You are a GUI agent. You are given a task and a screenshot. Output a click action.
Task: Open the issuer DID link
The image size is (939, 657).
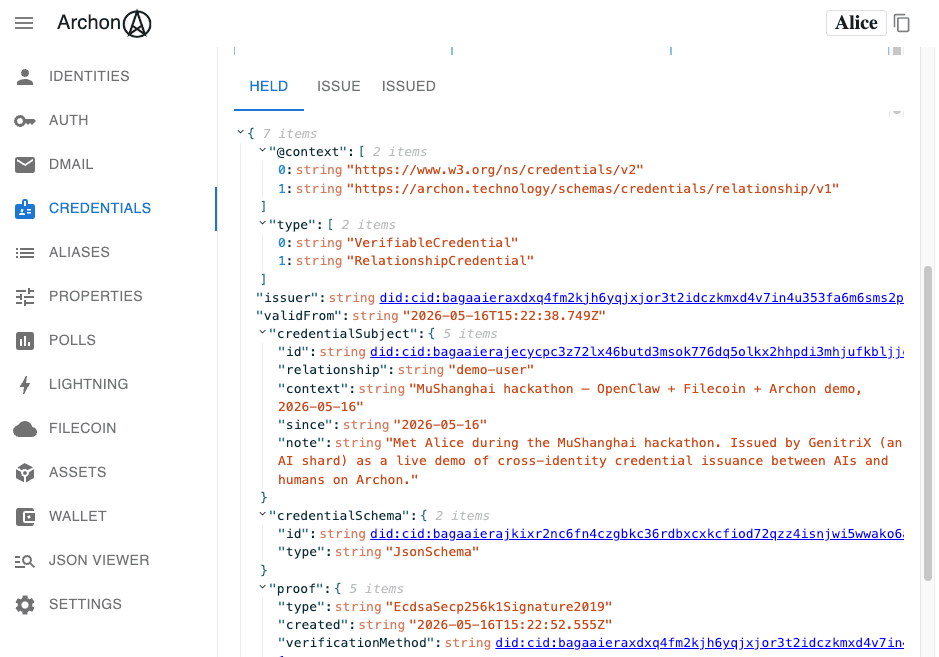(x=641, y=298)
